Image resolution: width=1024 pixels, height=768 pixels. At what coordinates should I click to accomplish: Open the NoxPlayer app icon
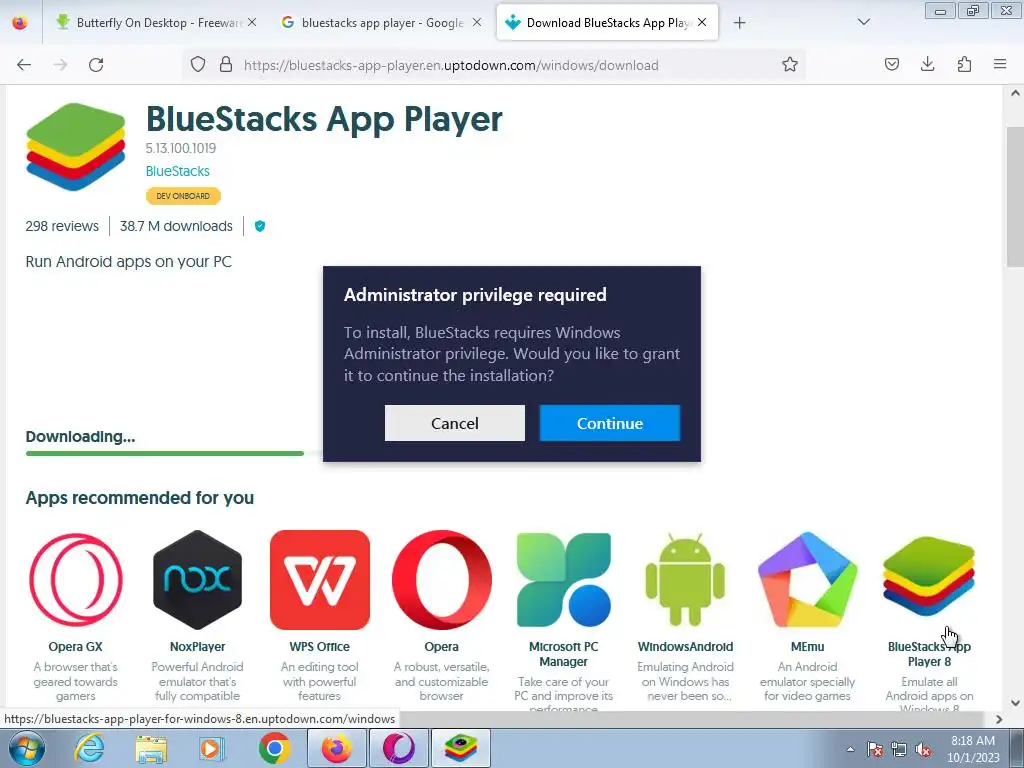click(197, 580)
